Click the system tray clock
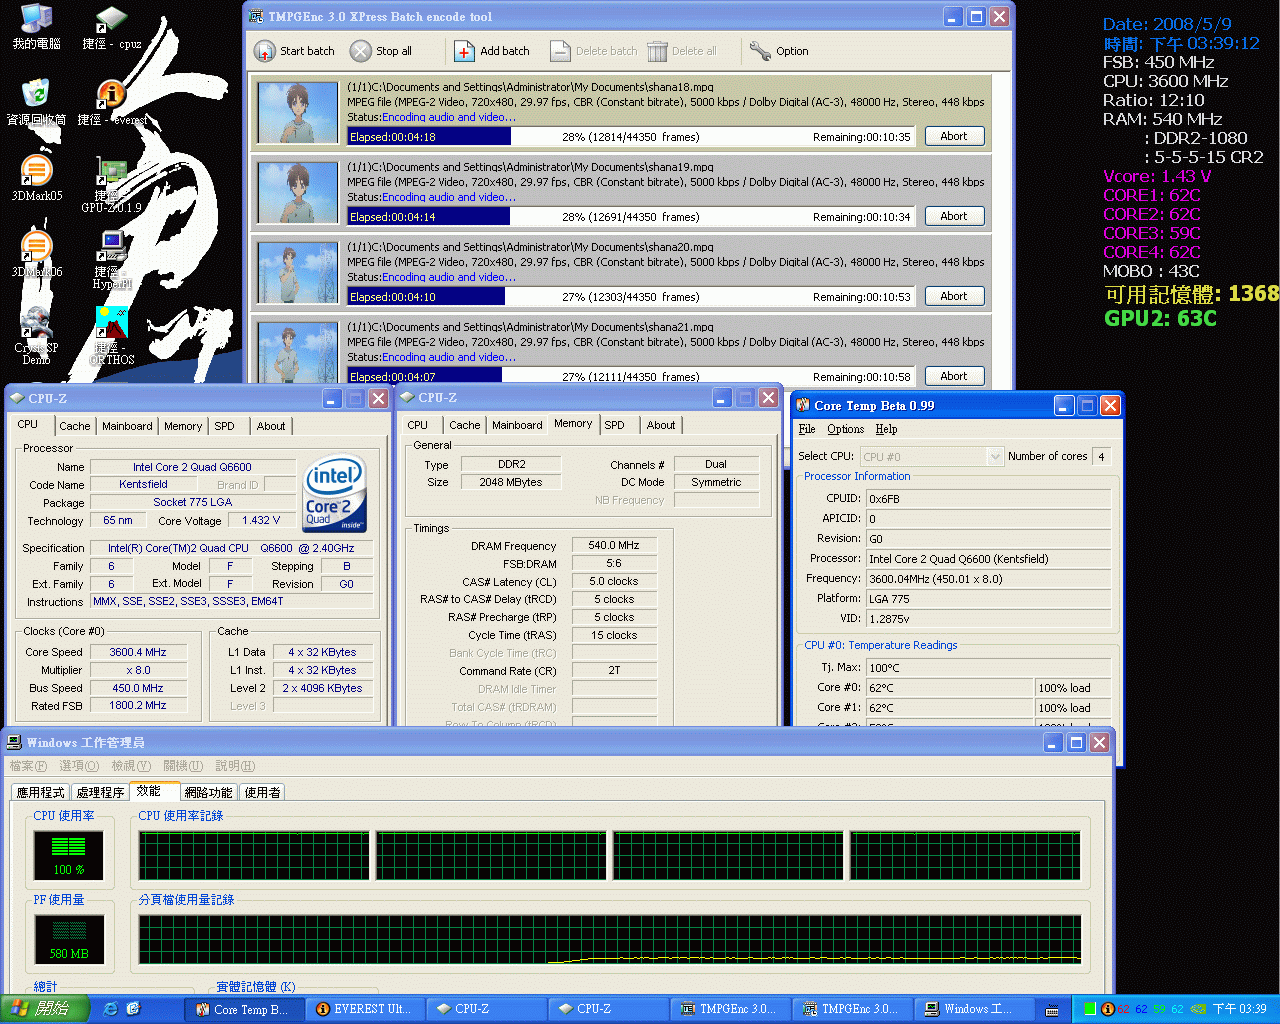Viewport: 1280px width, 1024px height. click(x=1239, y=1009)
